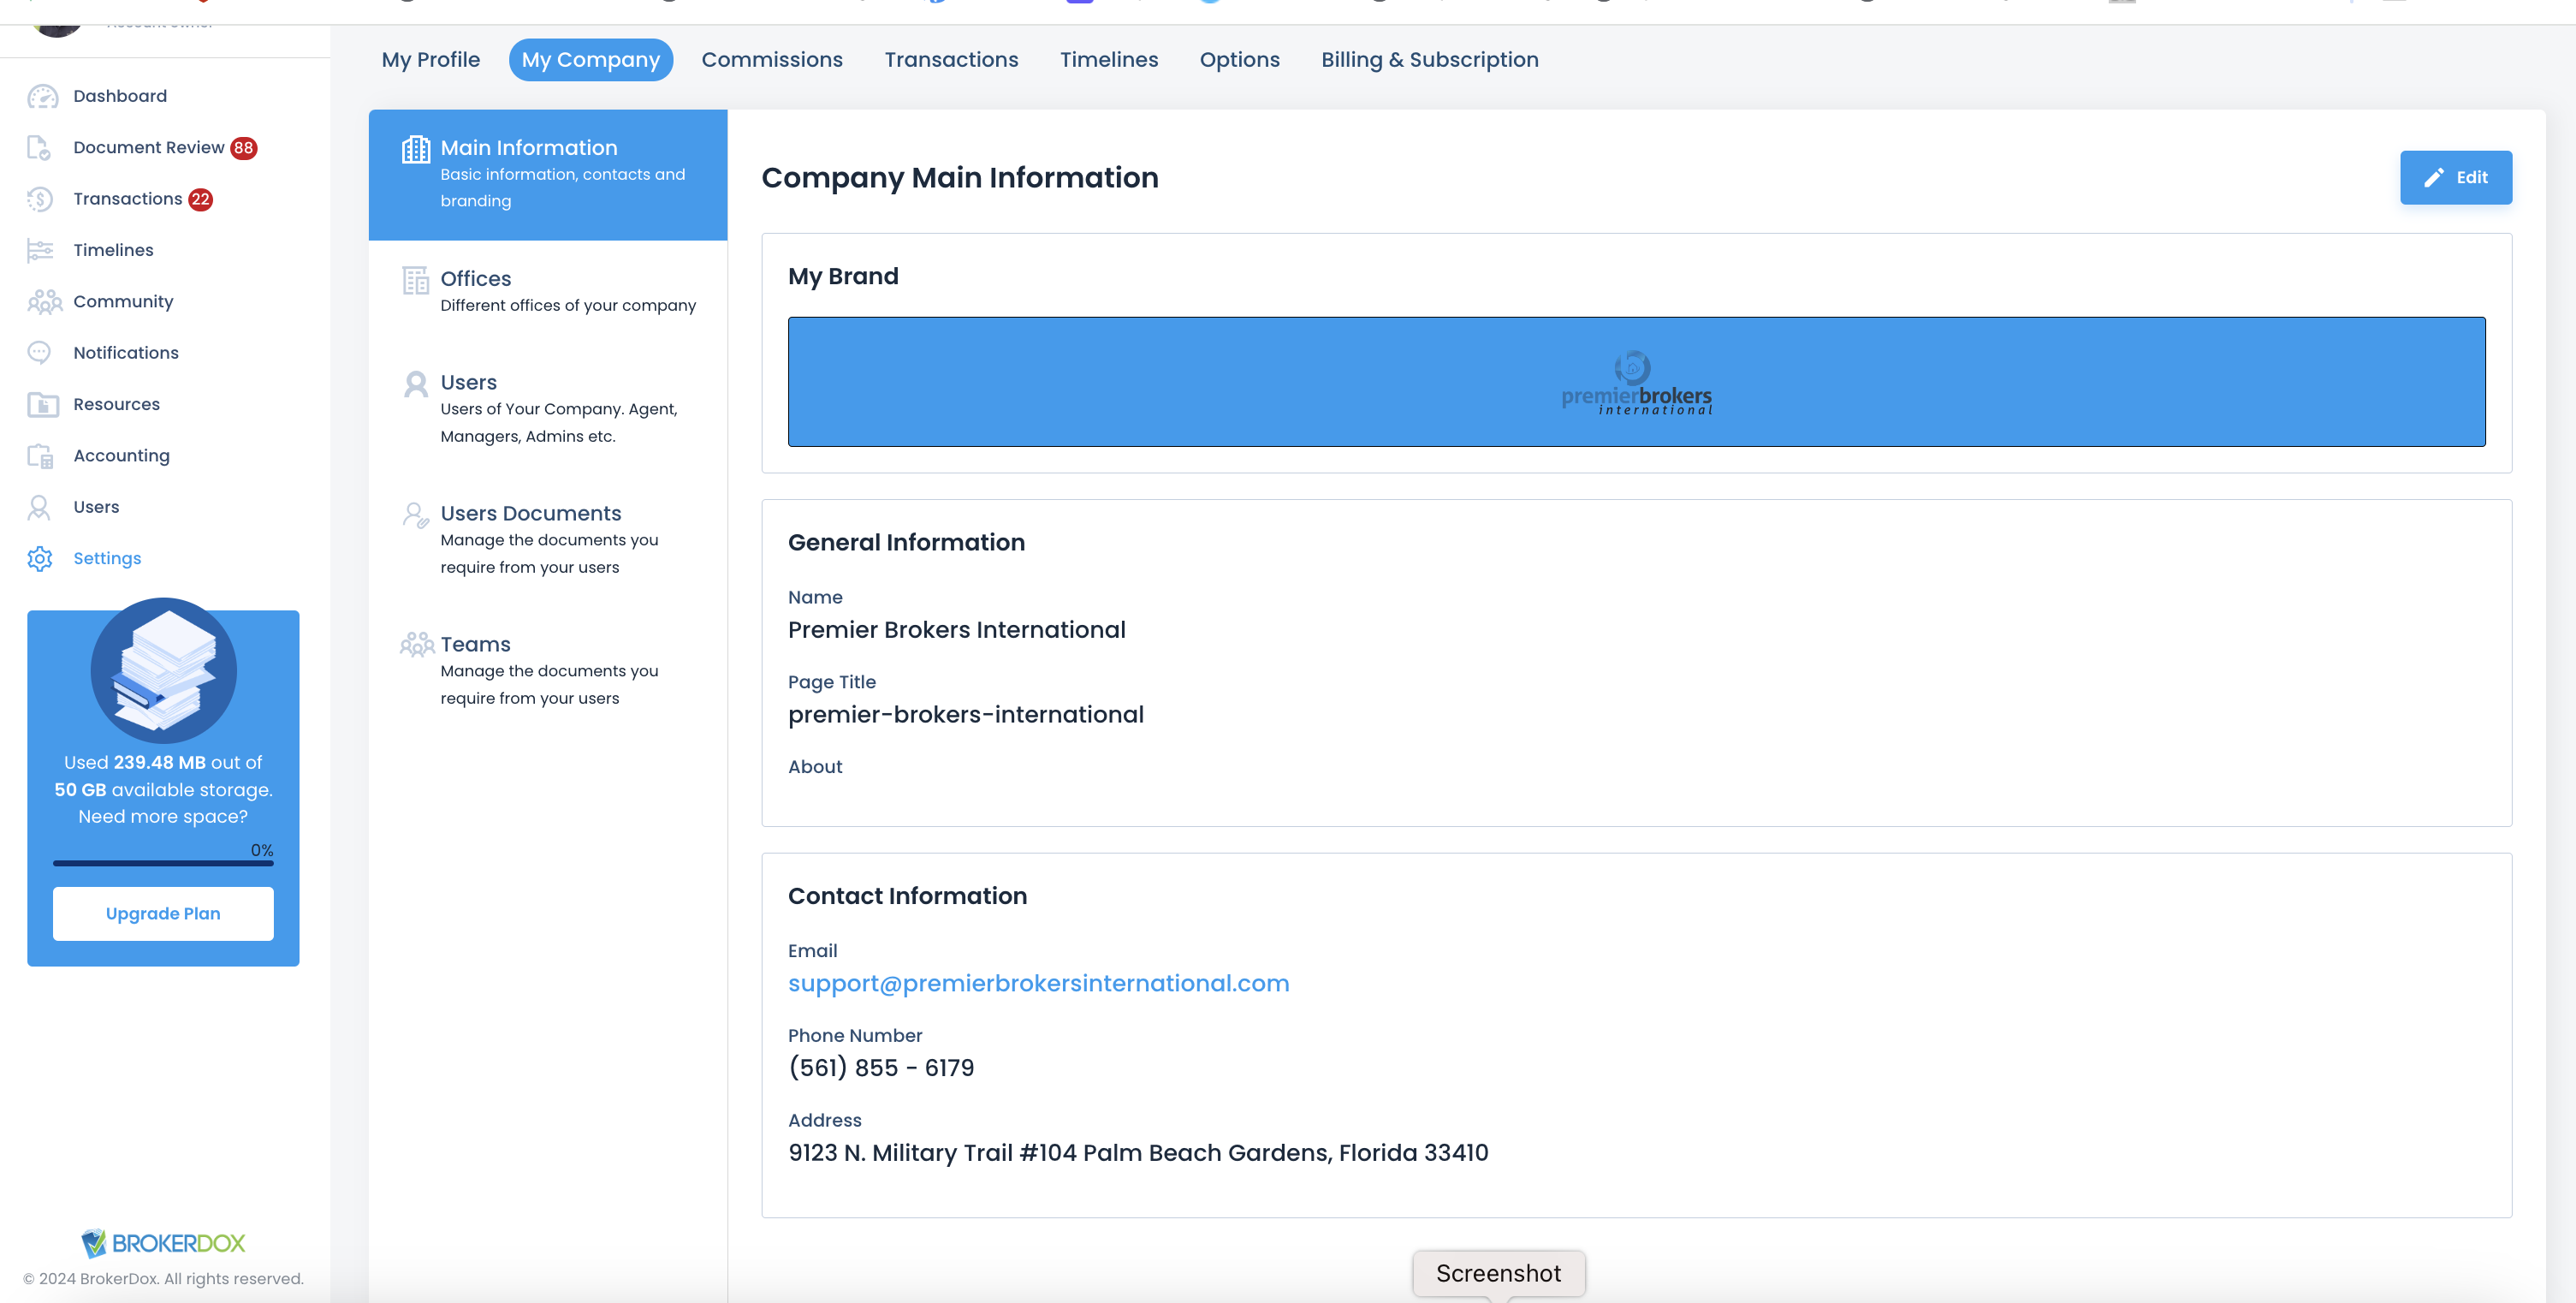Image resolution: width=2576 pixels, height=1303 pixels.
Task: Click the pencil icon on Edit button
Action: click(2434, 178)
